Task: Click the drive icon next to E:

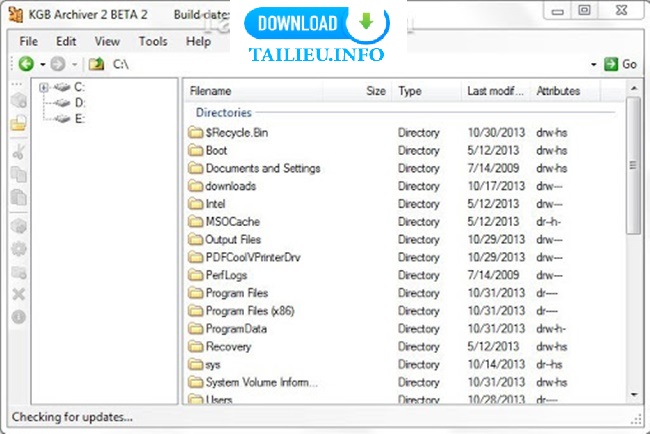Action: [62, 119]
